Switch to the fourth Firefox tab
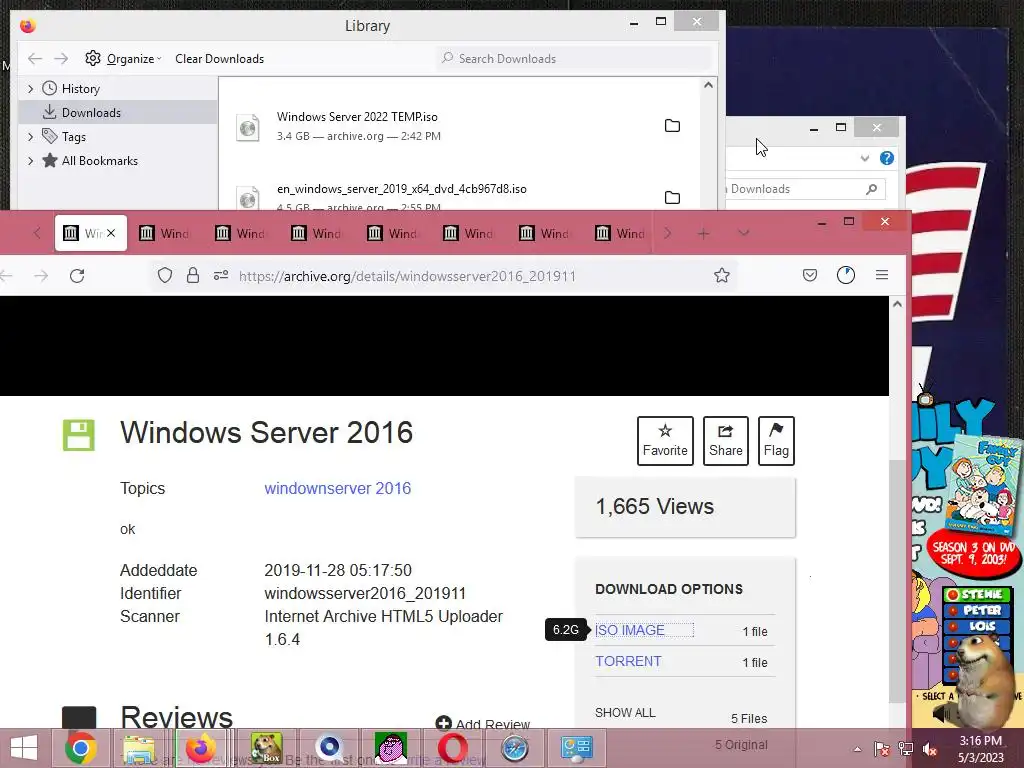 coord(317,233)
